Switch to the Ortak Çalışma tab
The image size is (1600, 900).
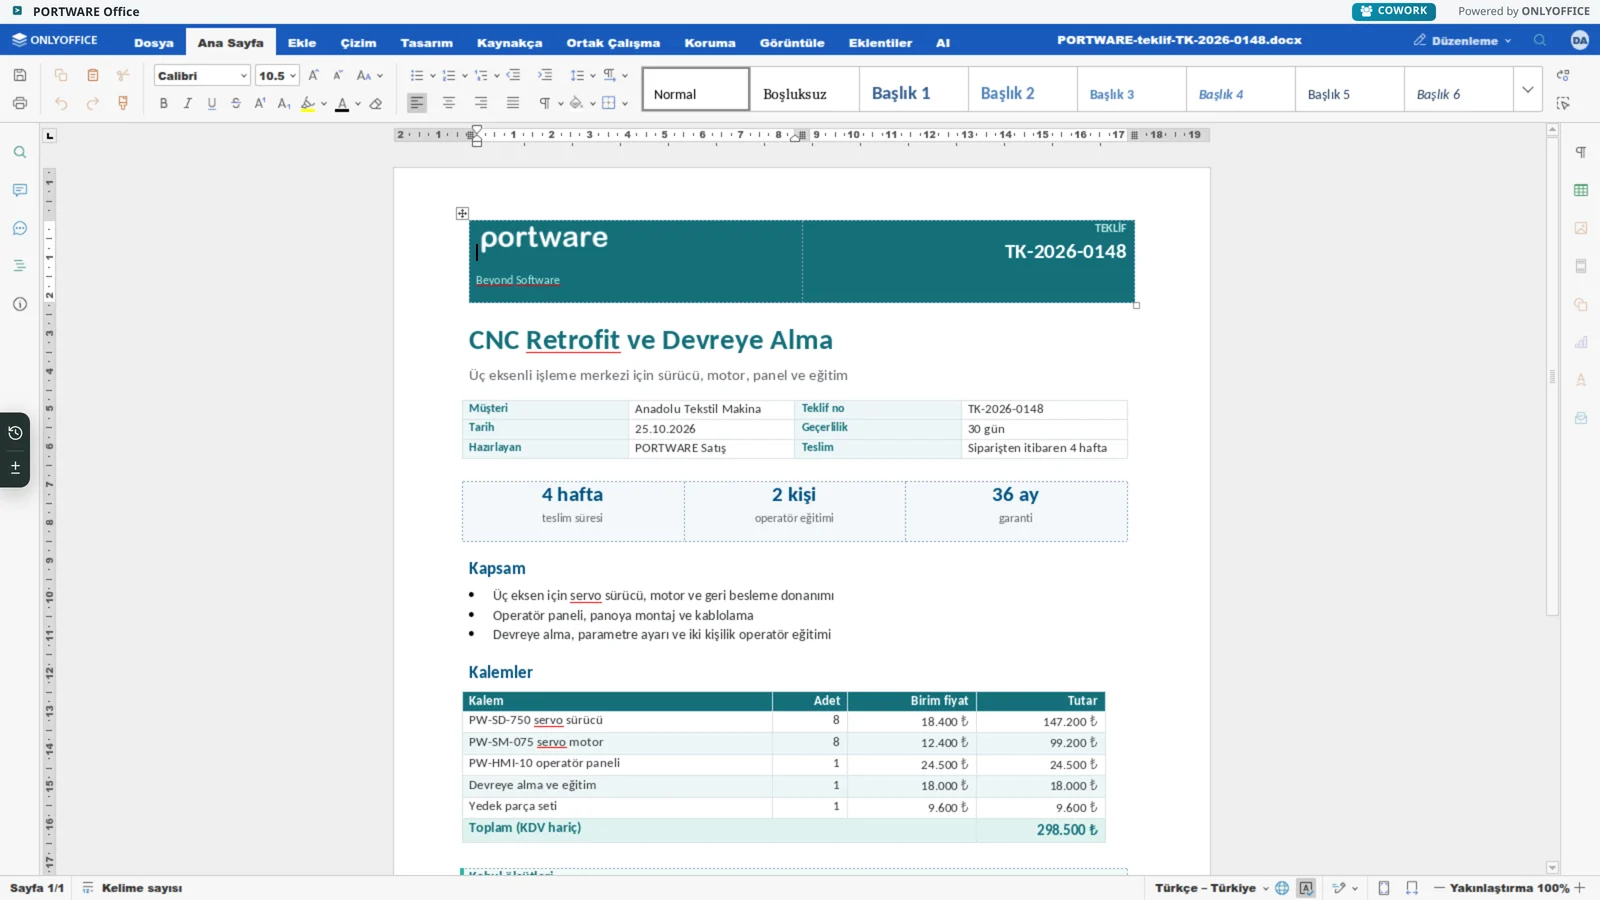pyautogui.click(x=613, y=43)
